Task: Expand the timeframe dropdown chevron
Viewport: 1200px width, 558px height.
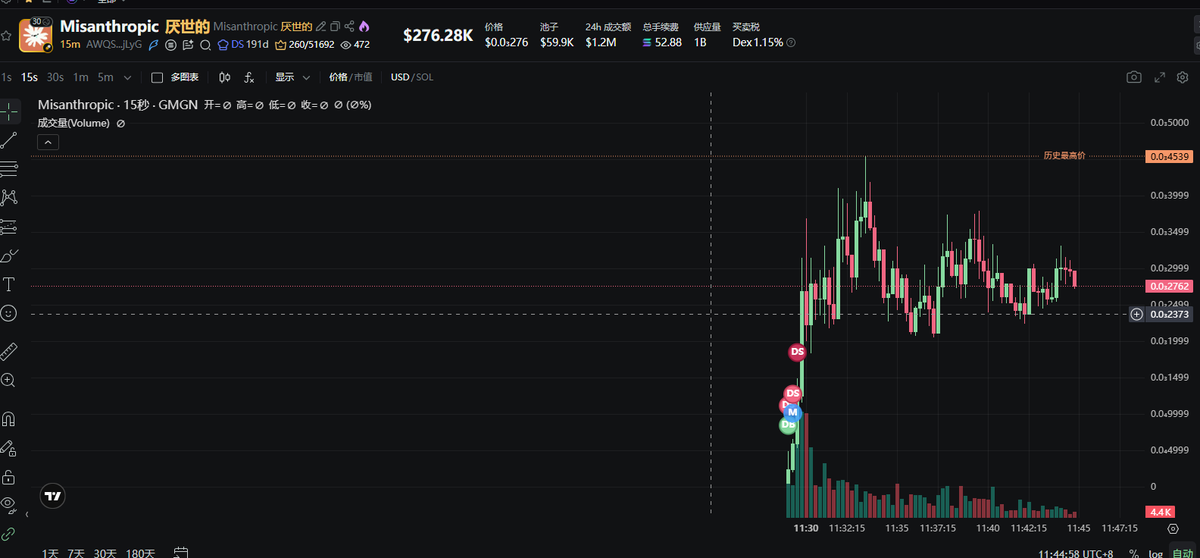Action: (128, 77)
